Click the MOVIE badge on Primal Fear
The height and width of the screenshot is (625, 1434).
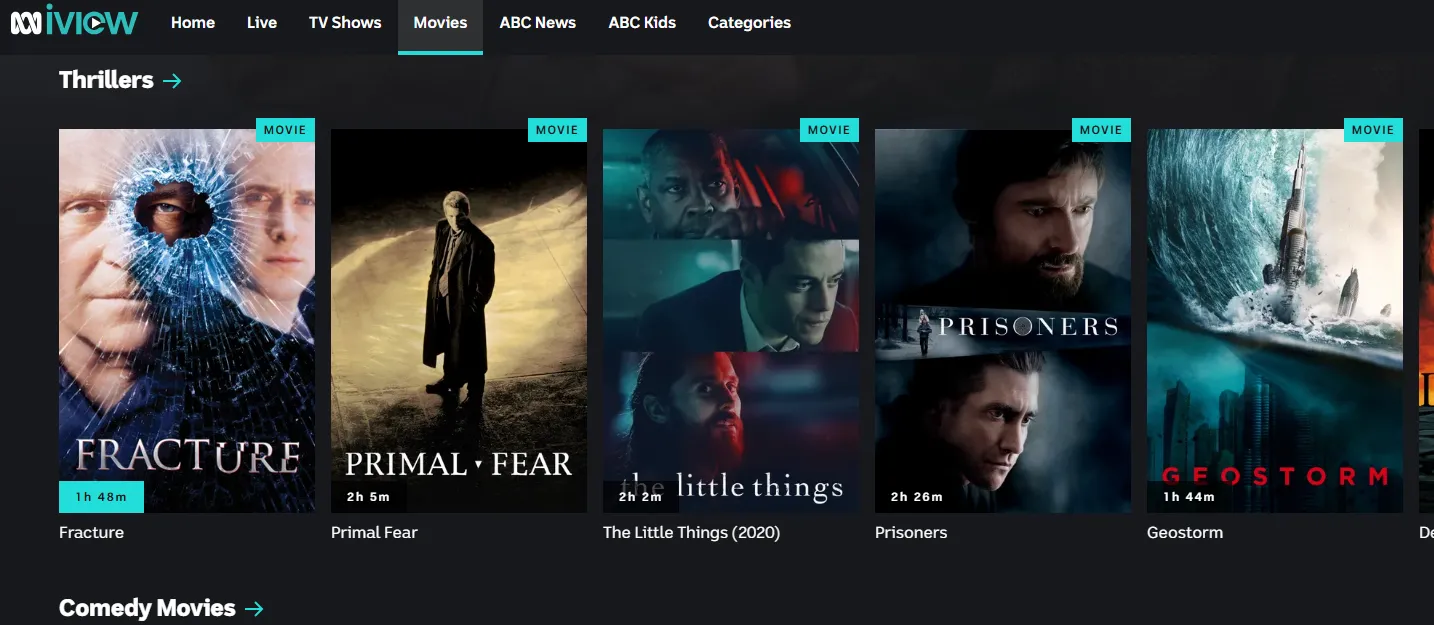click(x=557, y=130)
